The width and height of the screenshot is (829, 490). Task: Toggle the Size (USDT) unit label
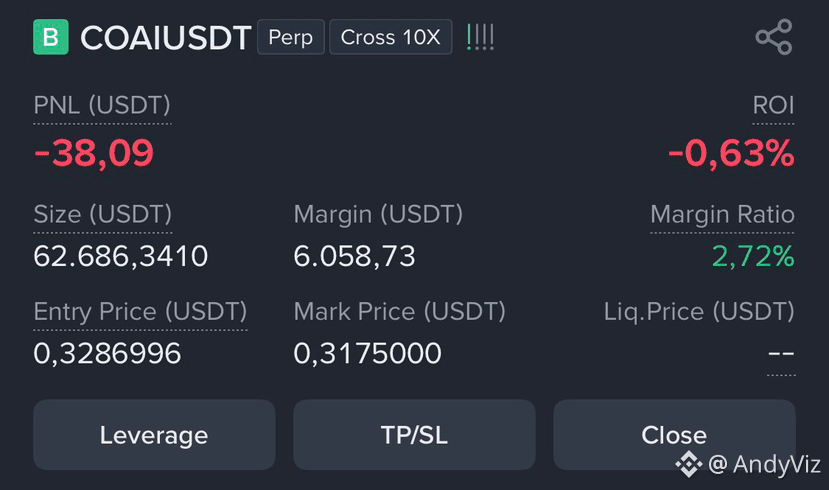(103, 215)
